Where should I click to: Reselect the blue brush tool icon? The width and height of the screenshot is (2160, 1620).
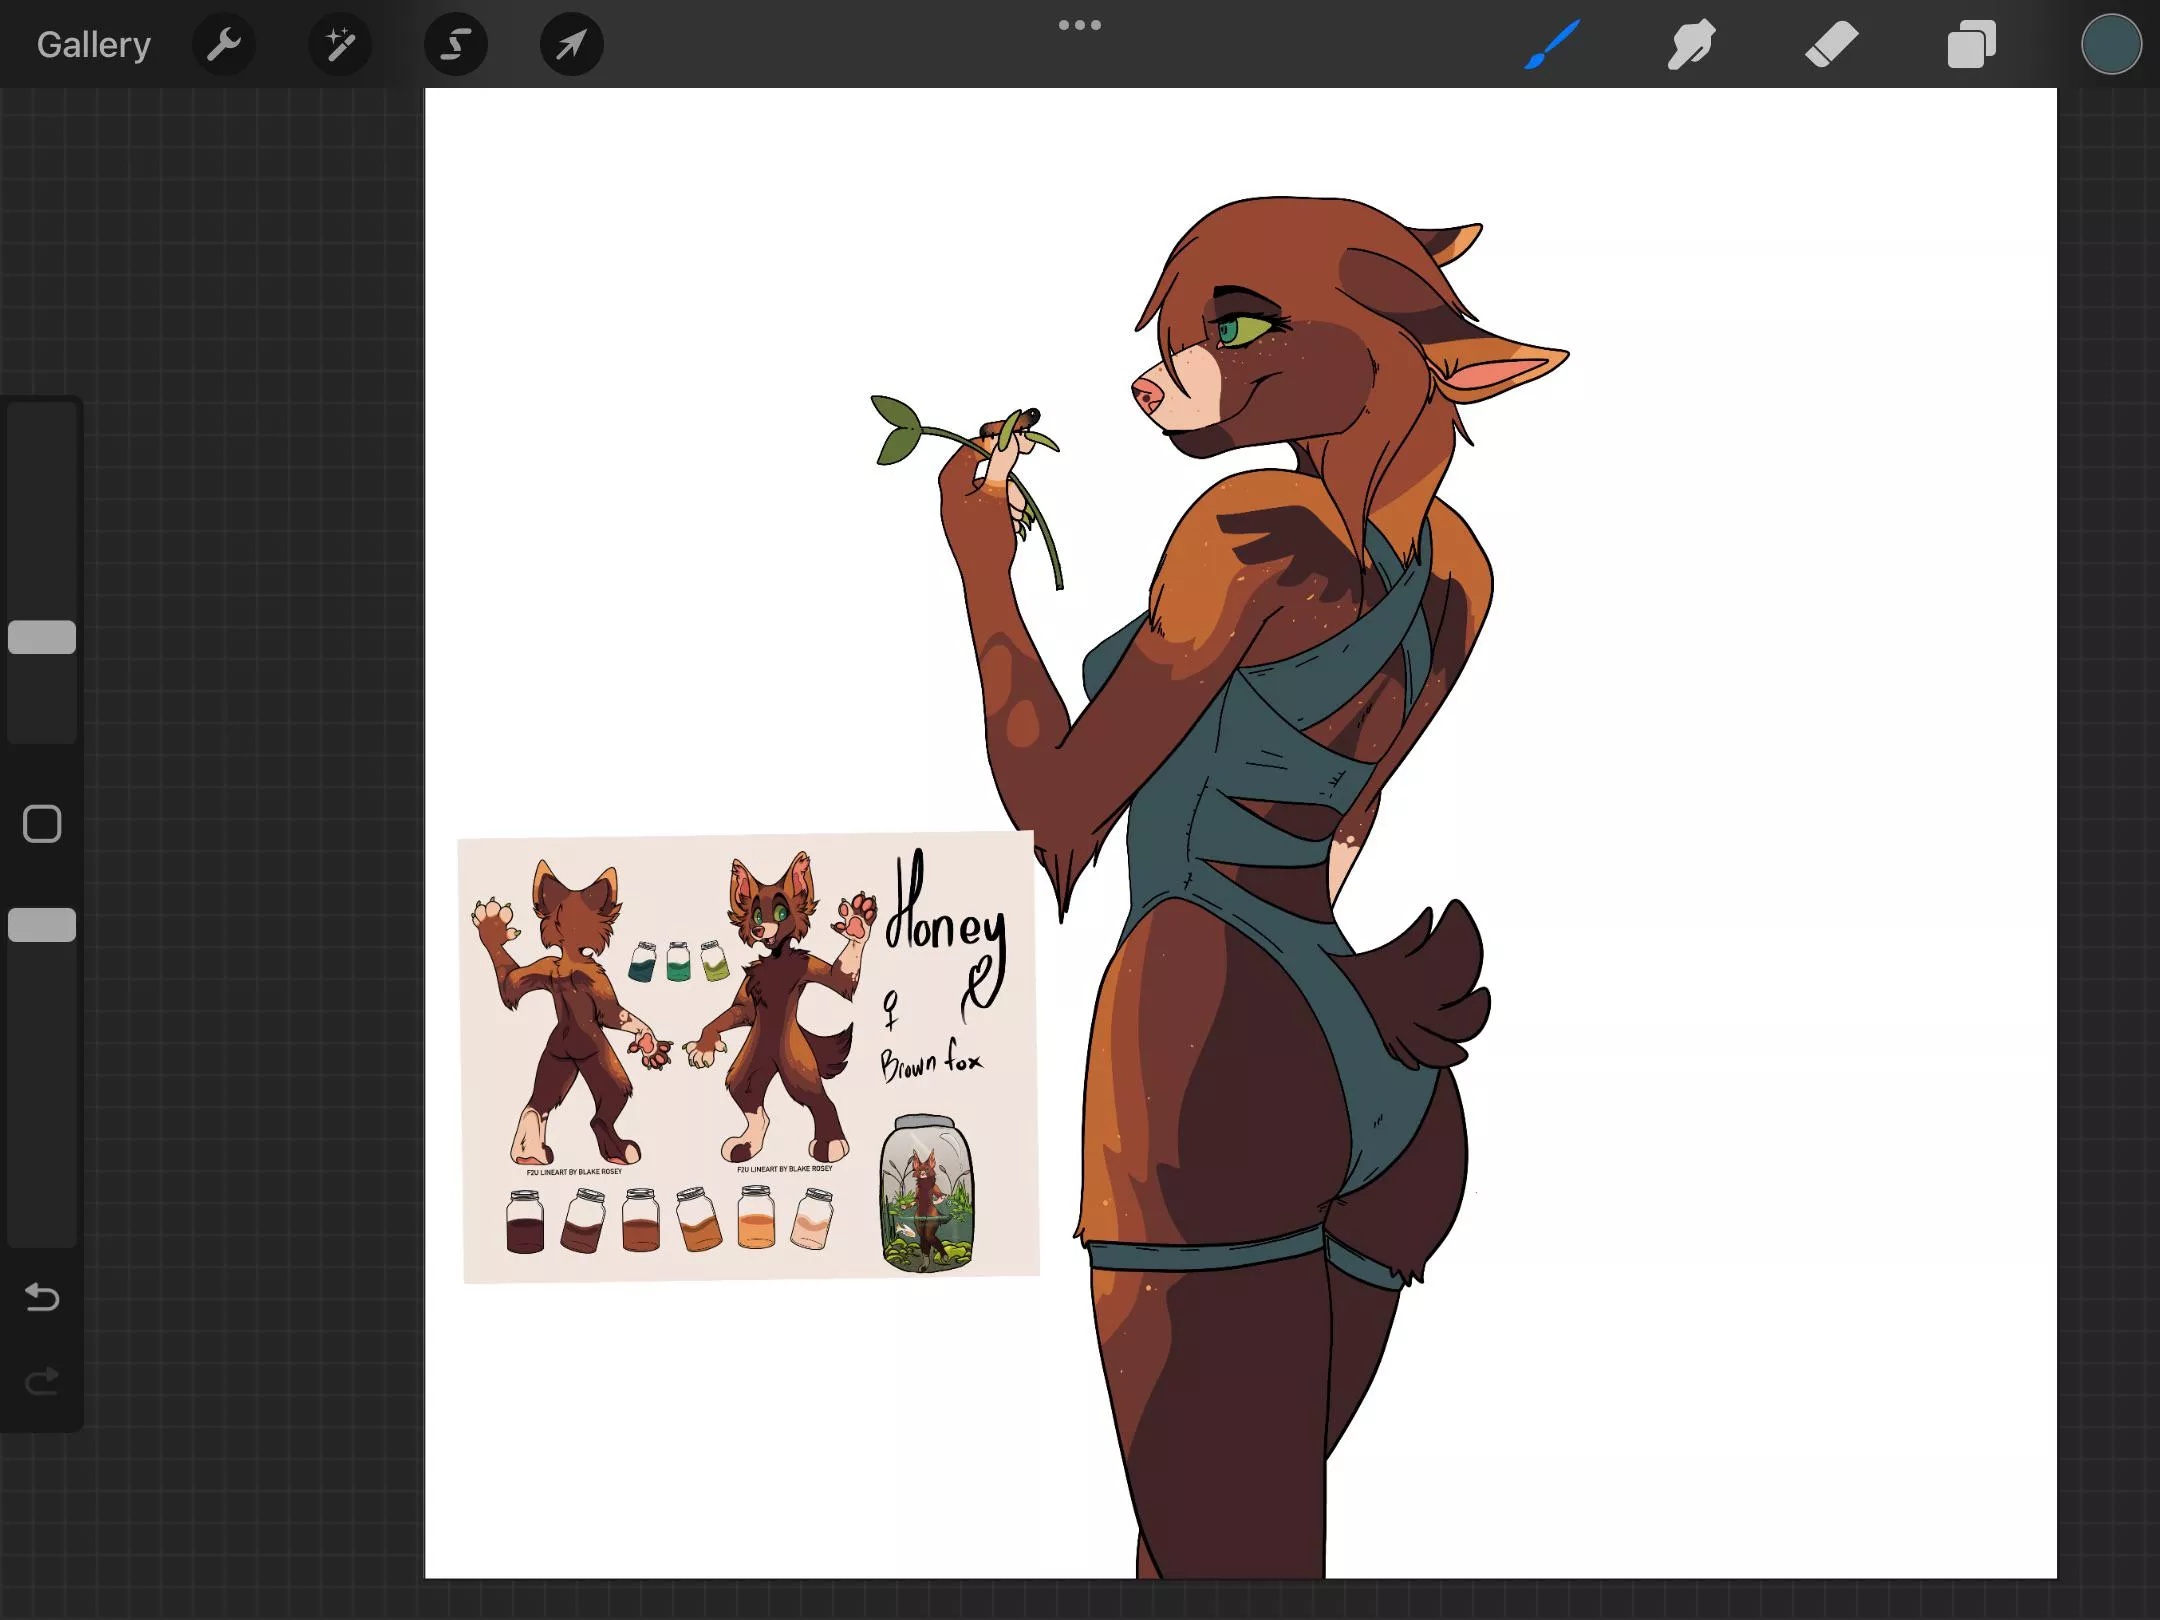1551,43
